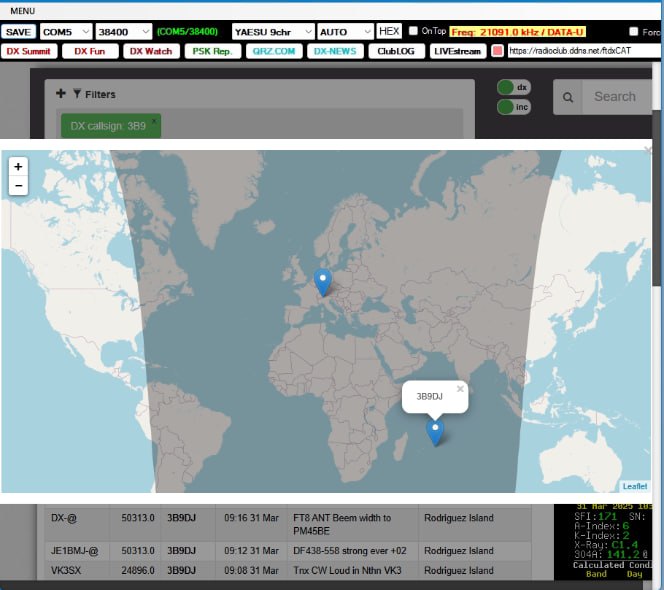Open the DX Summit tab button

tap(29, 51)
